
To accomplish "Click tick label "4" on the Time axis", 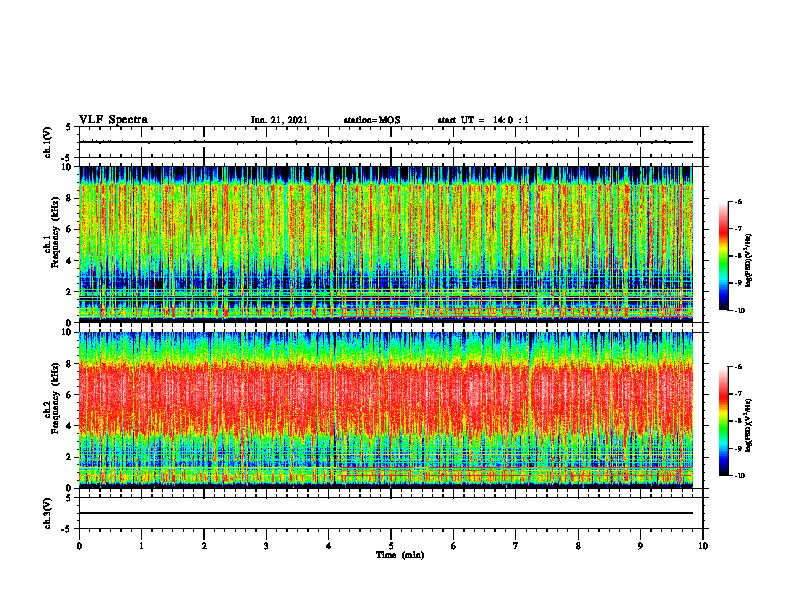I will click(x=329, y=546).
